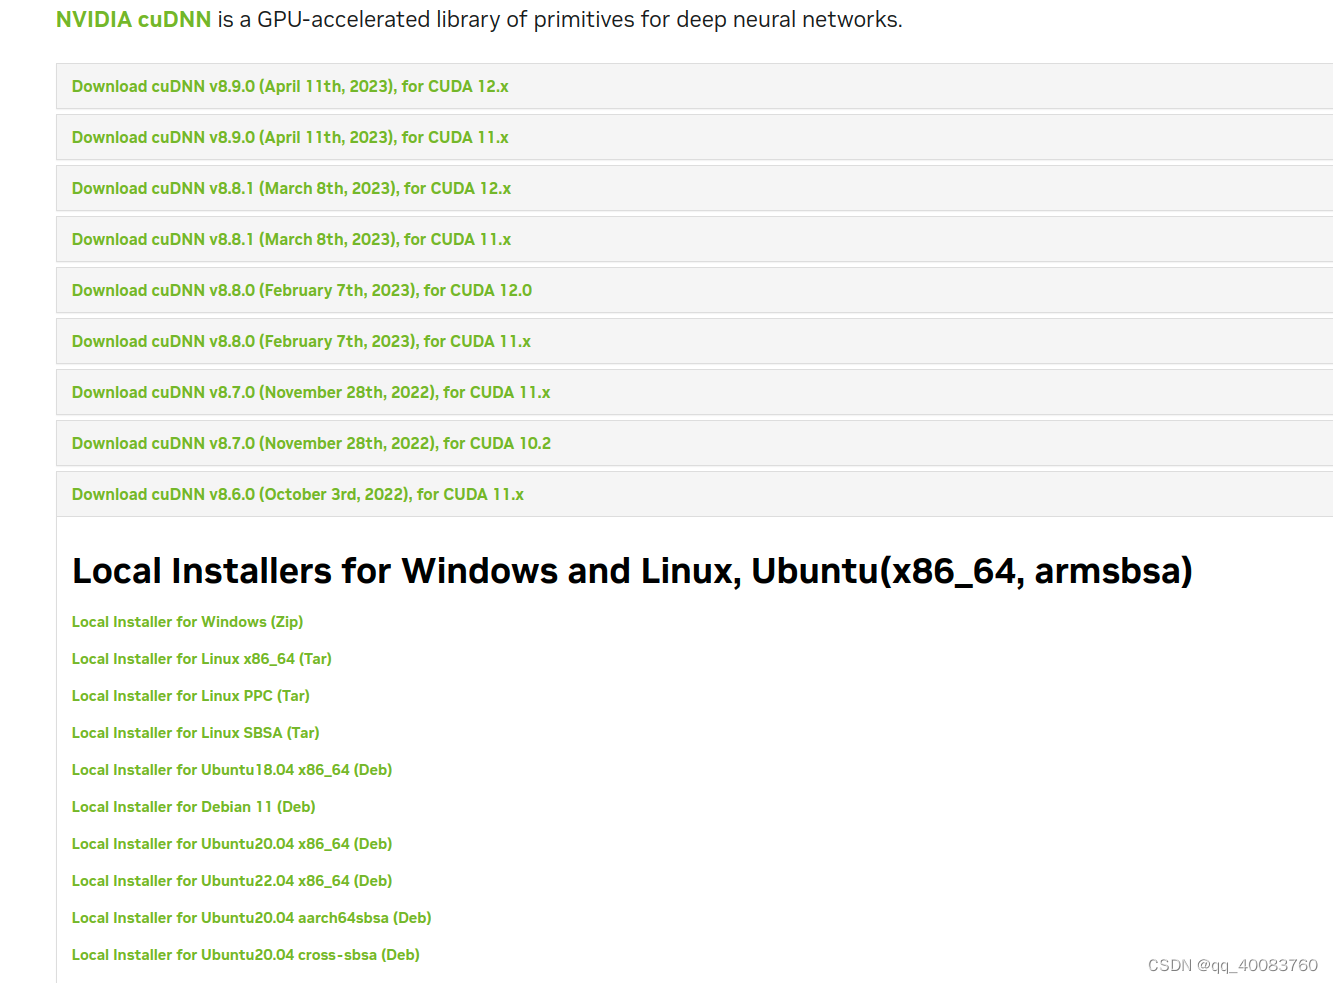
Task: Download the Ubuntu20.04 cross-sbsa Deb installer
Action: pos(245,954)
